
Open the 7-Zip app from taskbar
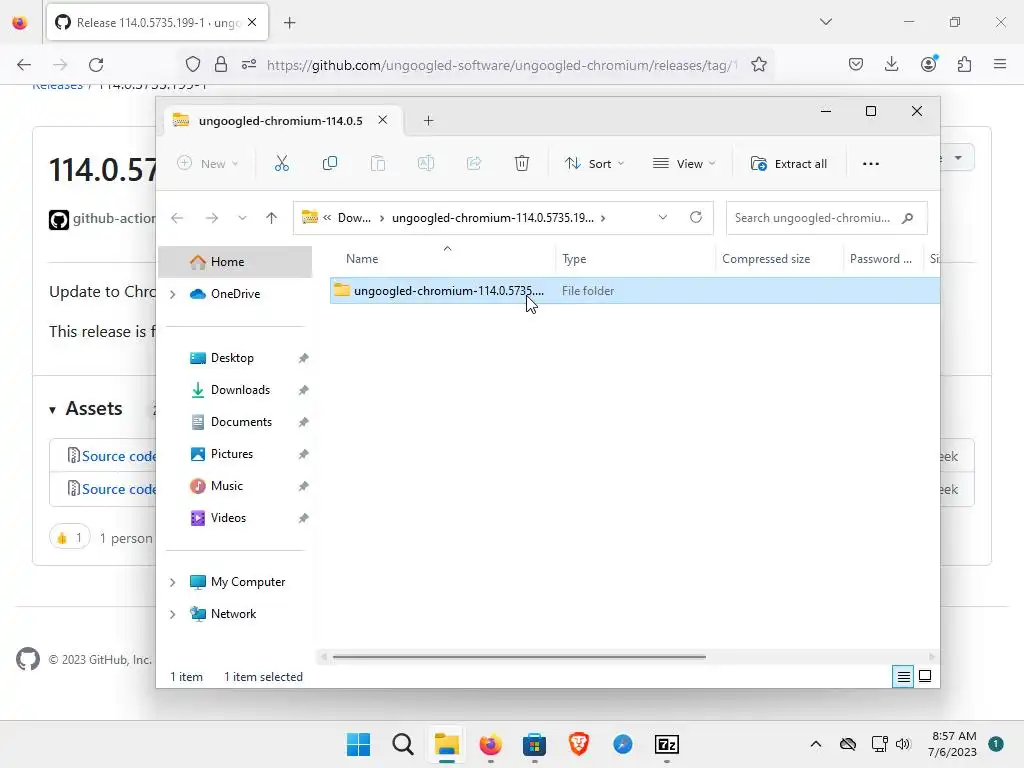667,744
